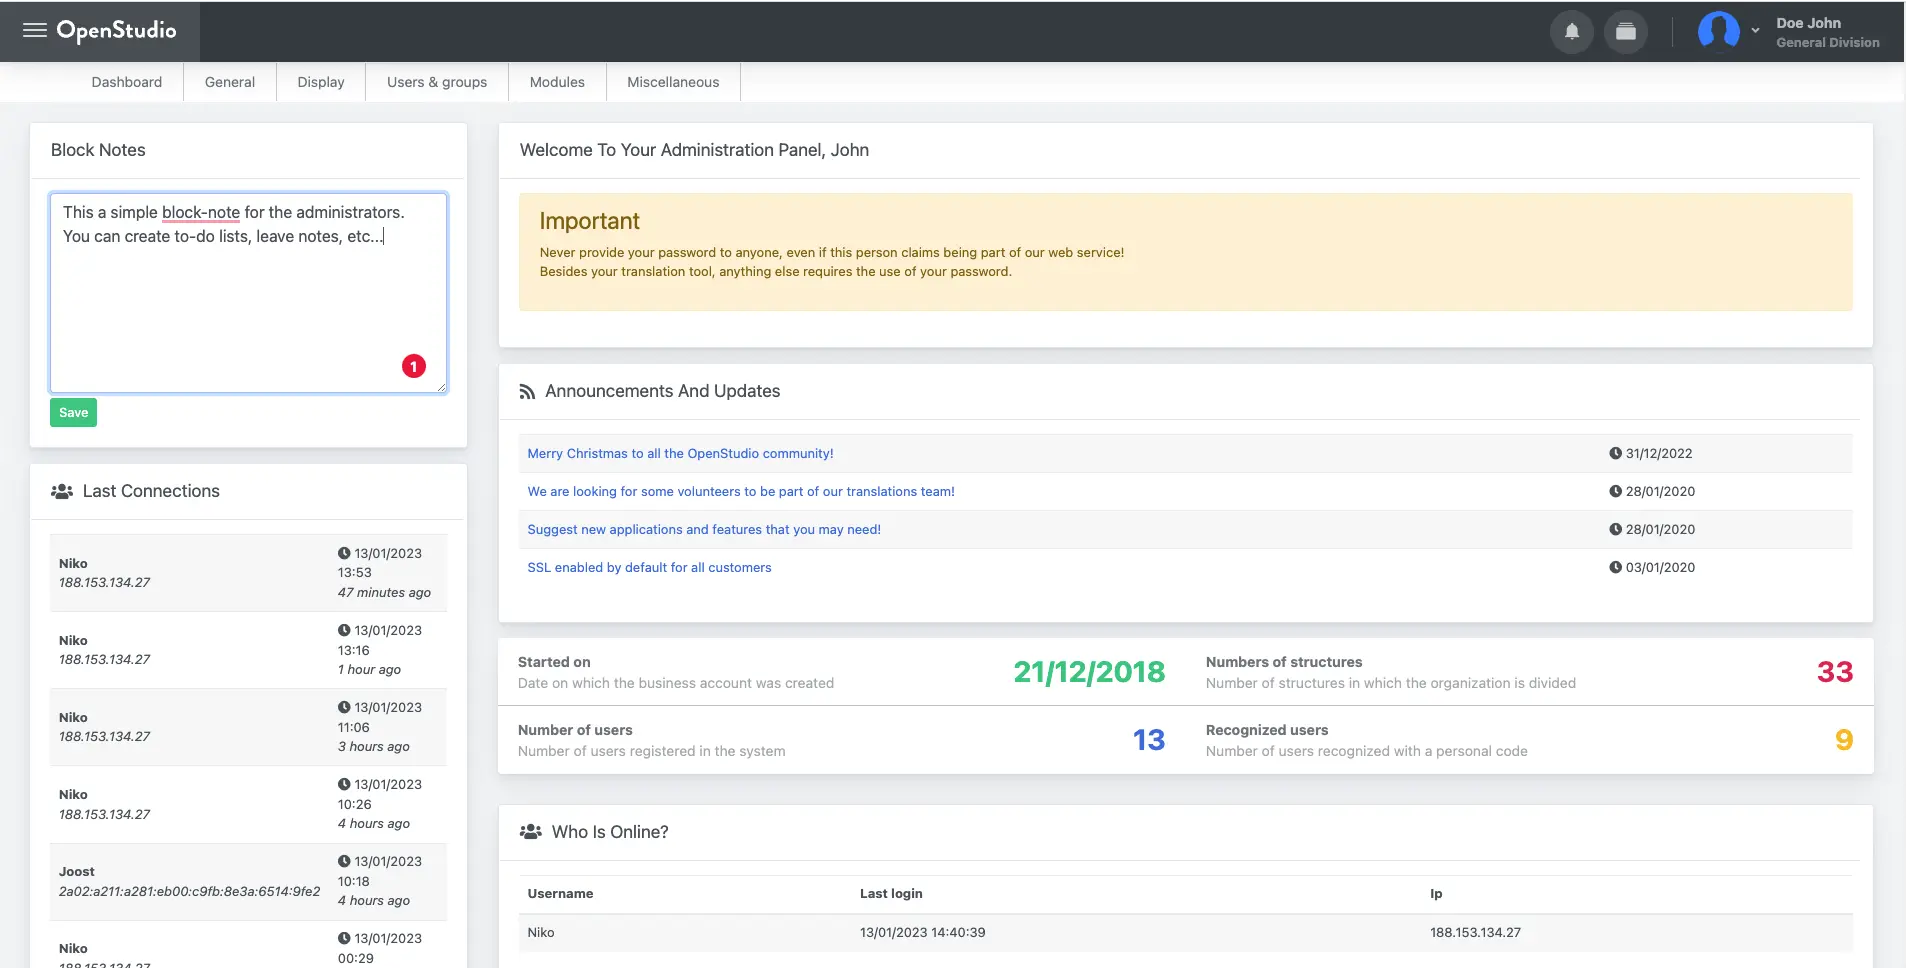This screenshot has width=1906, height=968.
Task: Click the user avatar icon
Action: click(x=1718, y=31)
